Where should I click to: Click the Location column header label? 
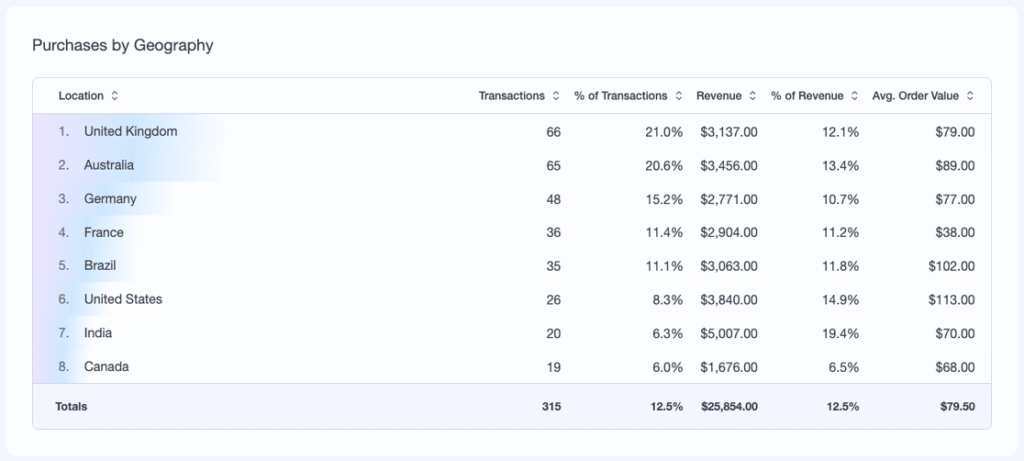81,96
